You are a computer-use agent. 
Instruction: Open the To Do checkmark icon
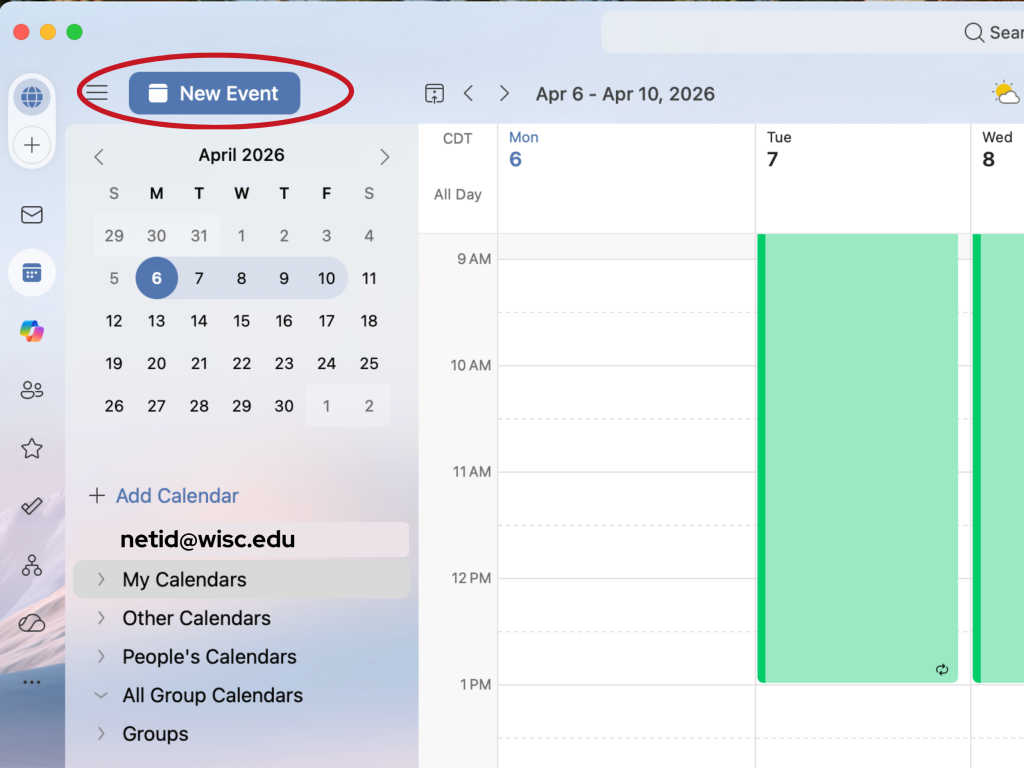coord(32,506)
